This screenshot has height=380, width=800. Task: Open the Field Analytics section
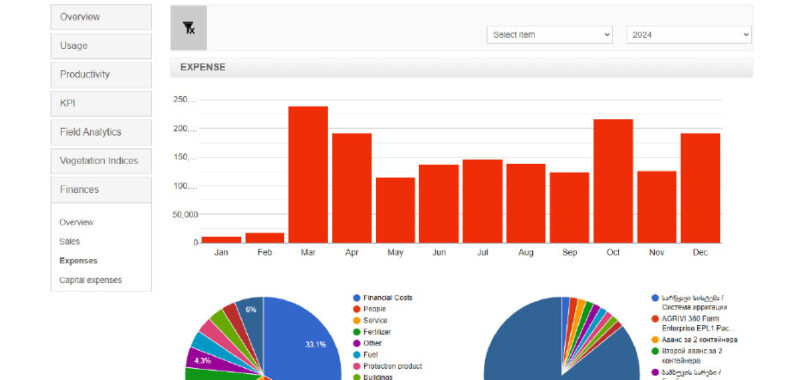pos(101,132)
